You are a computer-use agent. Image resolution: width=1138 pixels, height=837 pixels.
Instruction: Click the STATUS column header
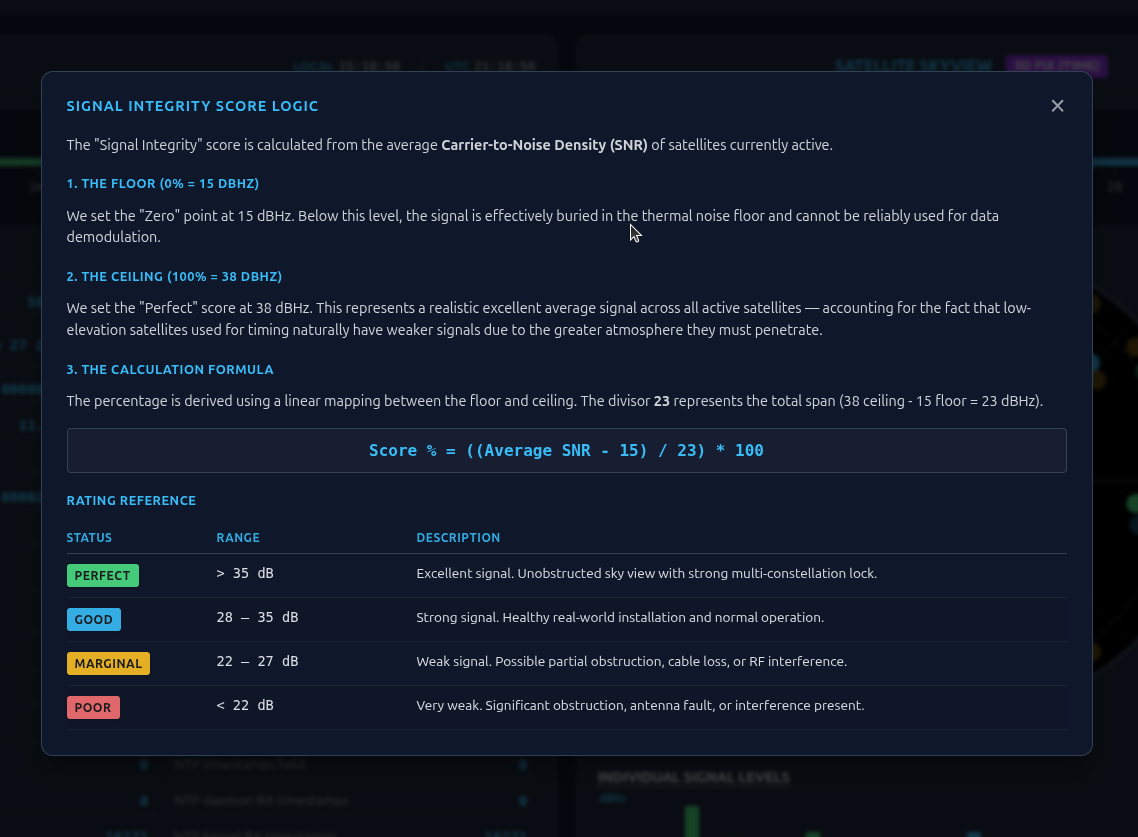[89, 537]
